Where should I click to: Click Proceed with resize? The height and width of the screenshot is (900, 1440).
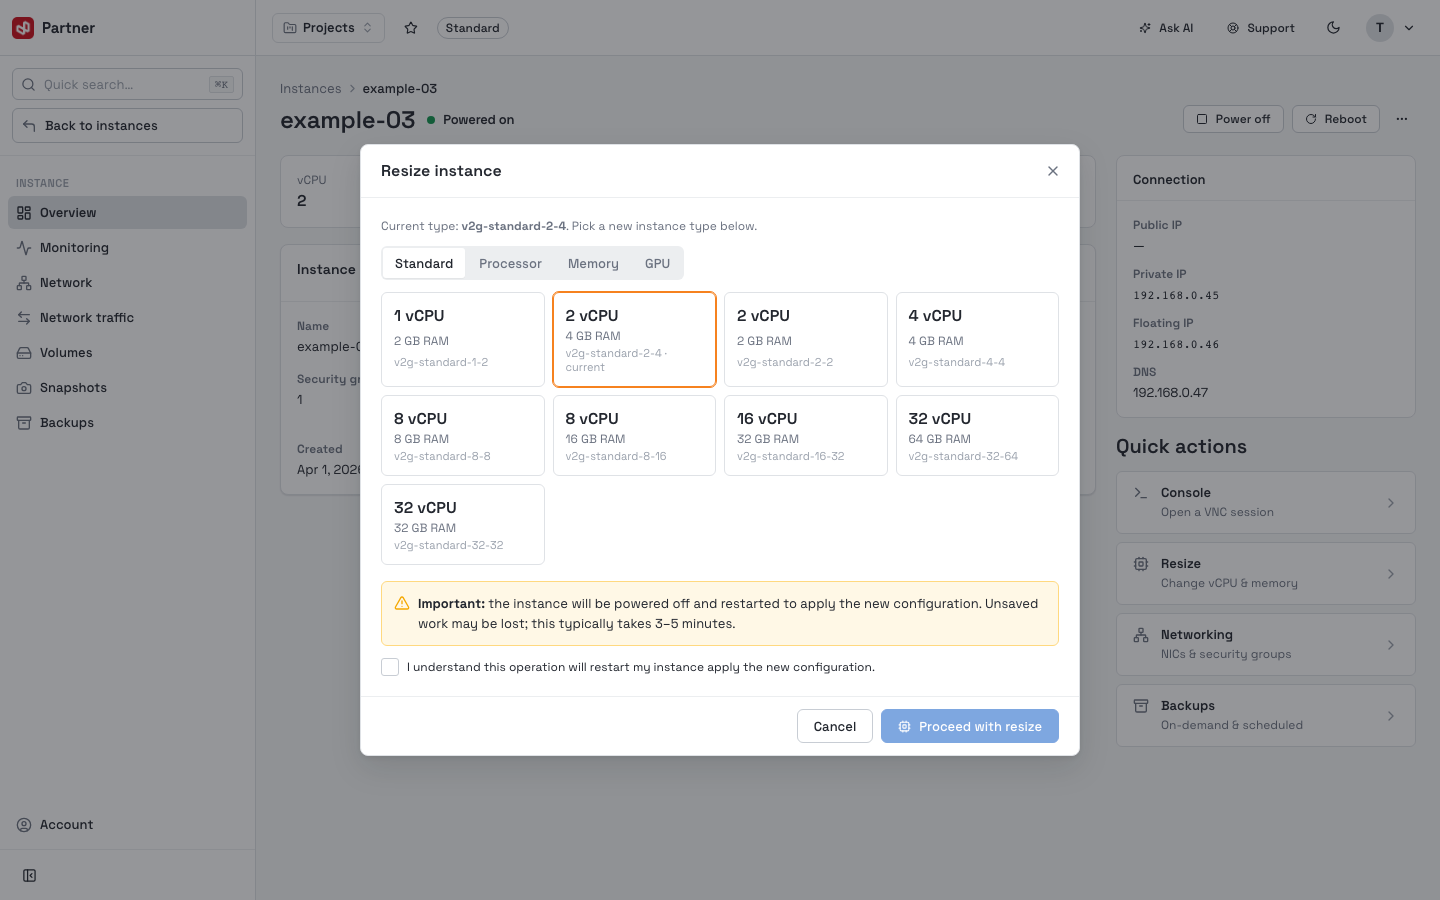pyautogui.click(x=969, y=726)
